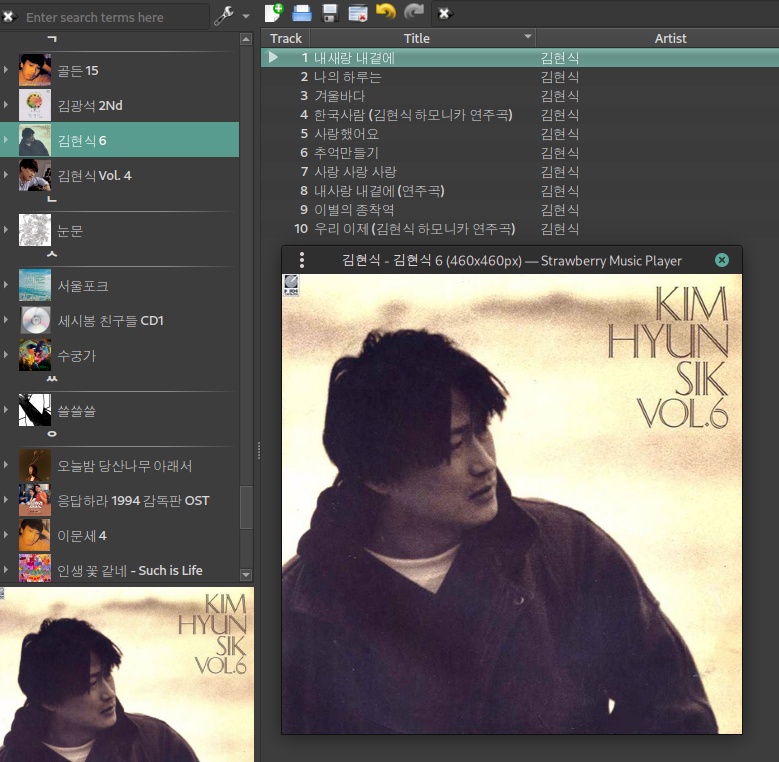
Task: Select track 10 우리 이제
Action: click(520, 228)
